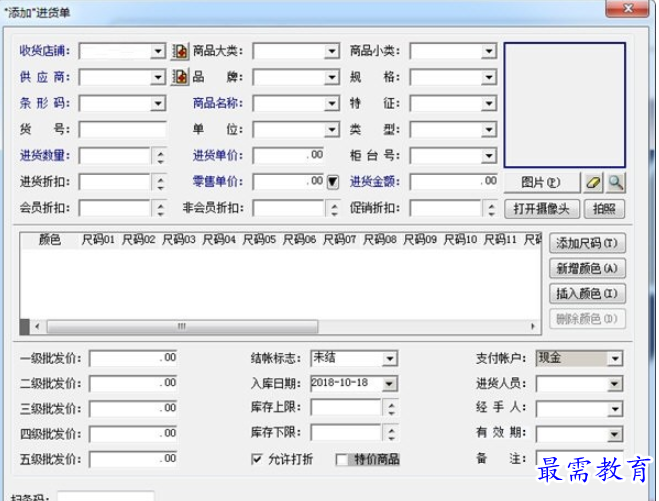Click the 颜色 column header
The width and height of the screenshot is (659, 501).
coord(50,240)
